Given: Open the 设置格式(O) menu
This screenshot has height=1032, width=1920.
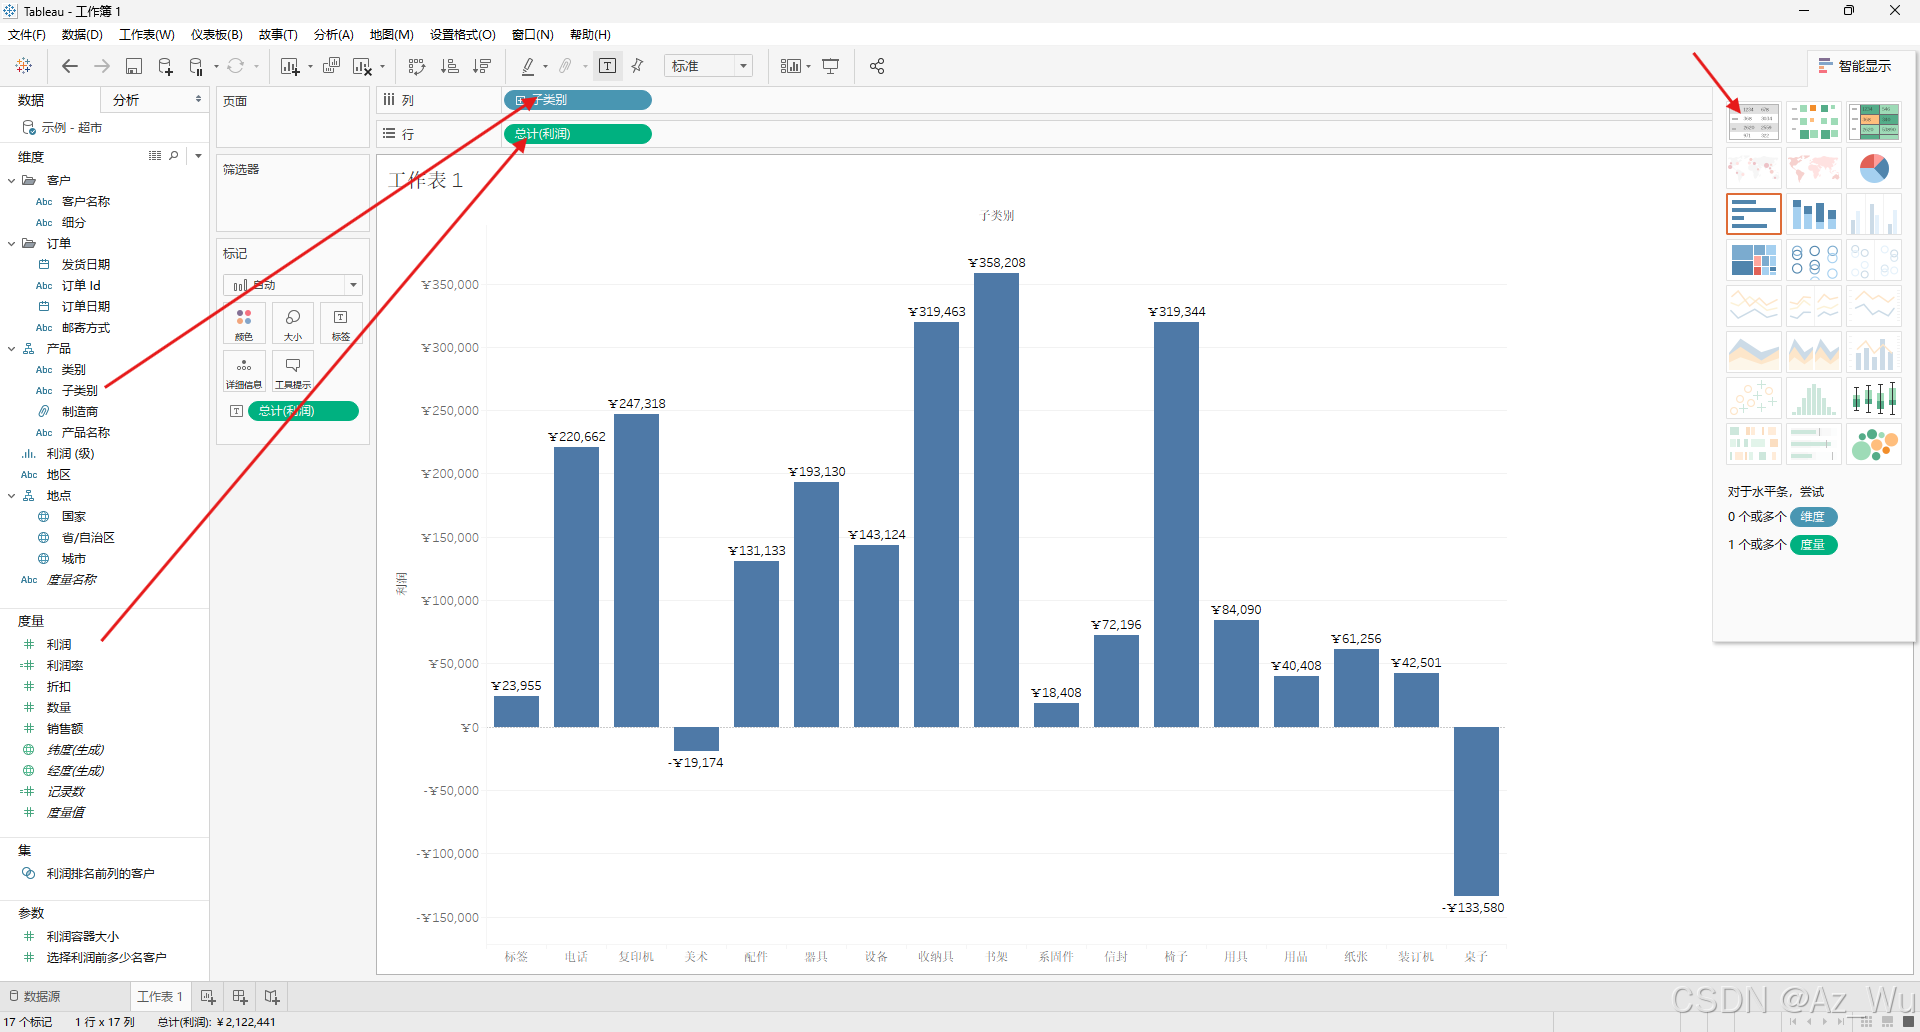Looking at the screenshot, I should point(463,35).
